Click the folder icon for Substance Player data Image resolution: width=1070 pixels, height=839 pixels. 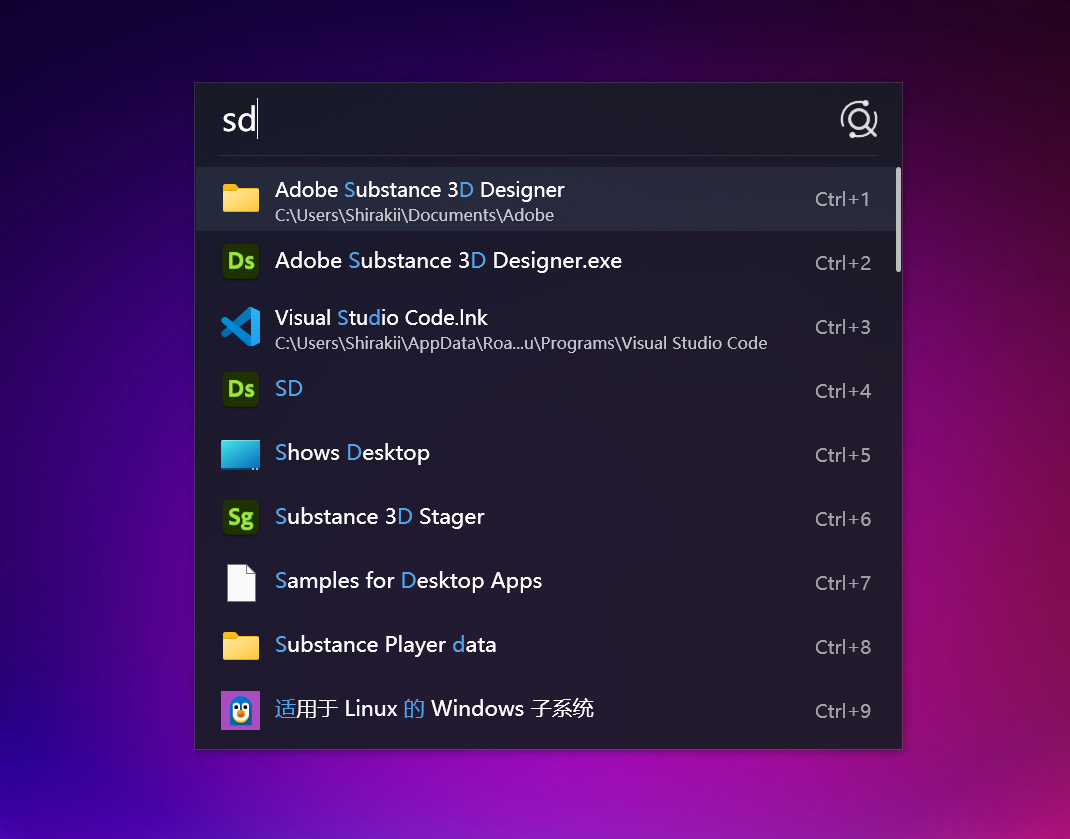pyautogui.click(x=240, y=646)
